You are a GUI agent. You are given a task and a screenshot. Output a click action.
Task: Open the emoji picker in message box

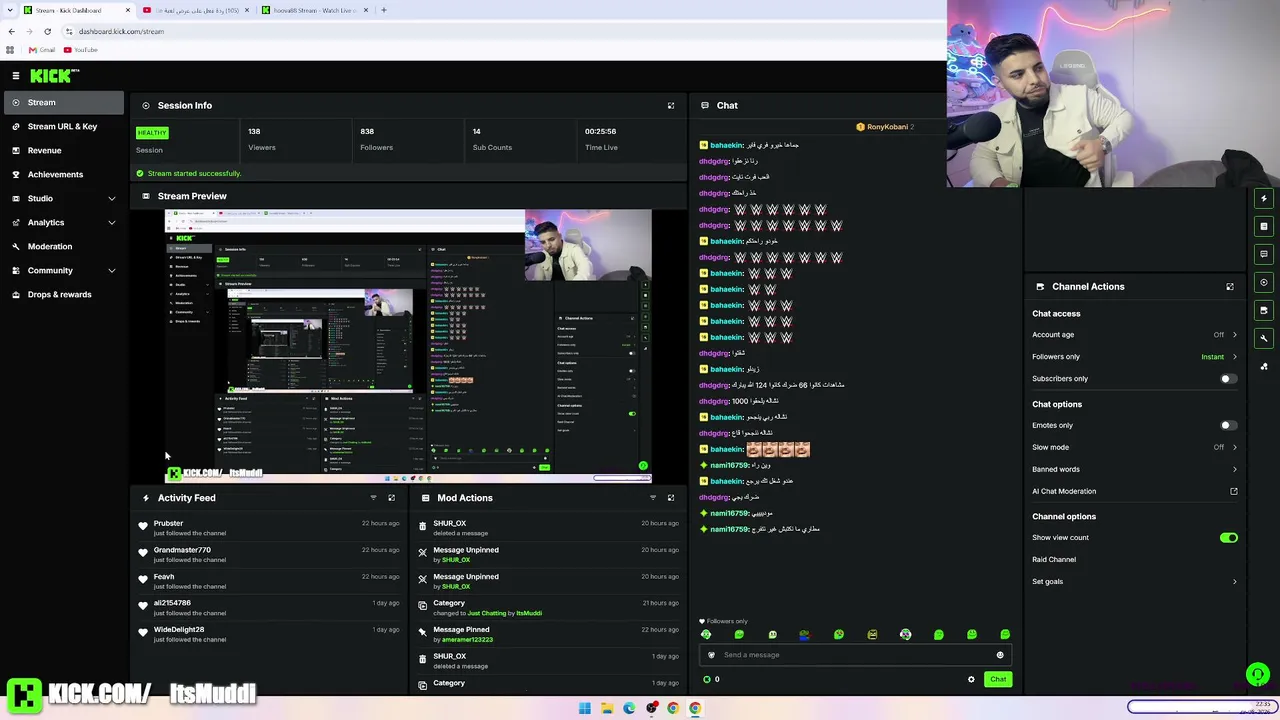(1000, 655)
